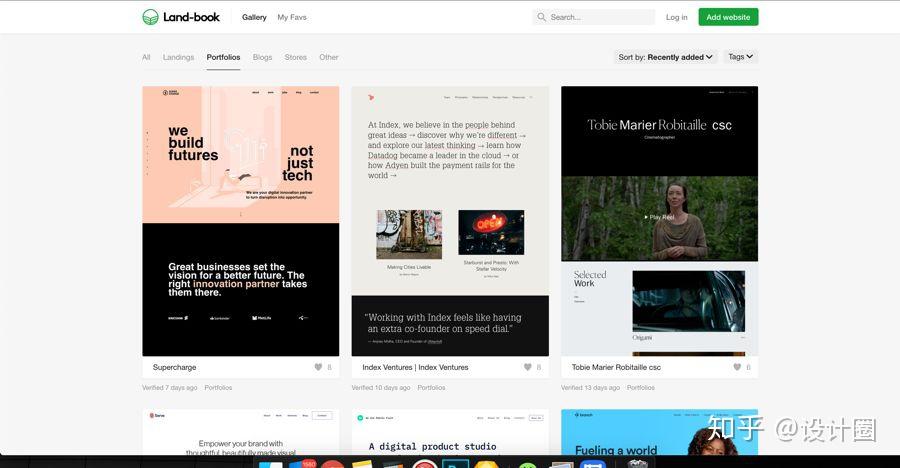
Task: Open the 'Empower your brand' website thumbnail
Action: (x=240, y=432)
